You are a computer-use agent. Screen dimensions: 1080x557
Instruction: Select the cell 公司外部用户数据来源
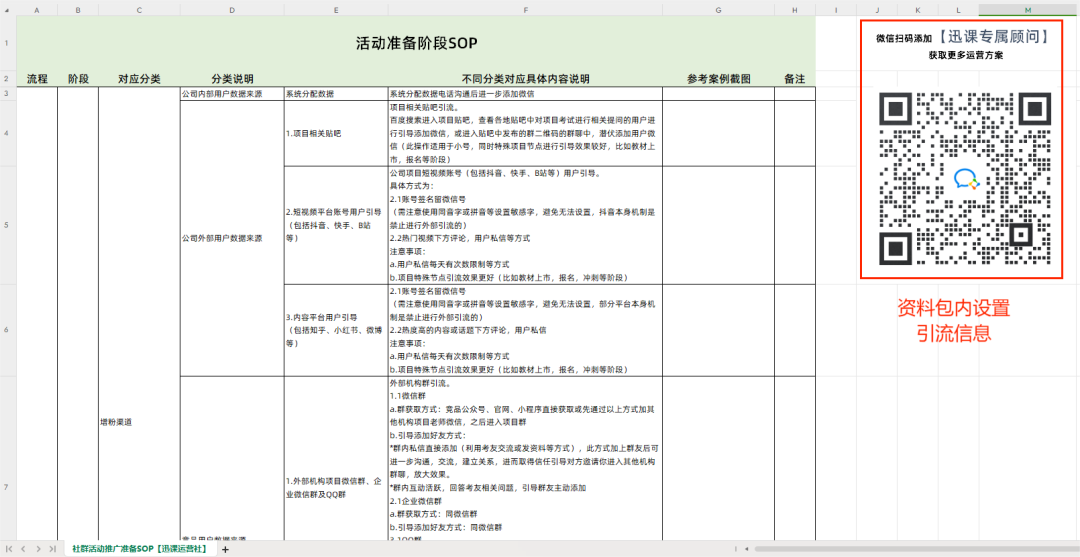(x=231, y=238)
